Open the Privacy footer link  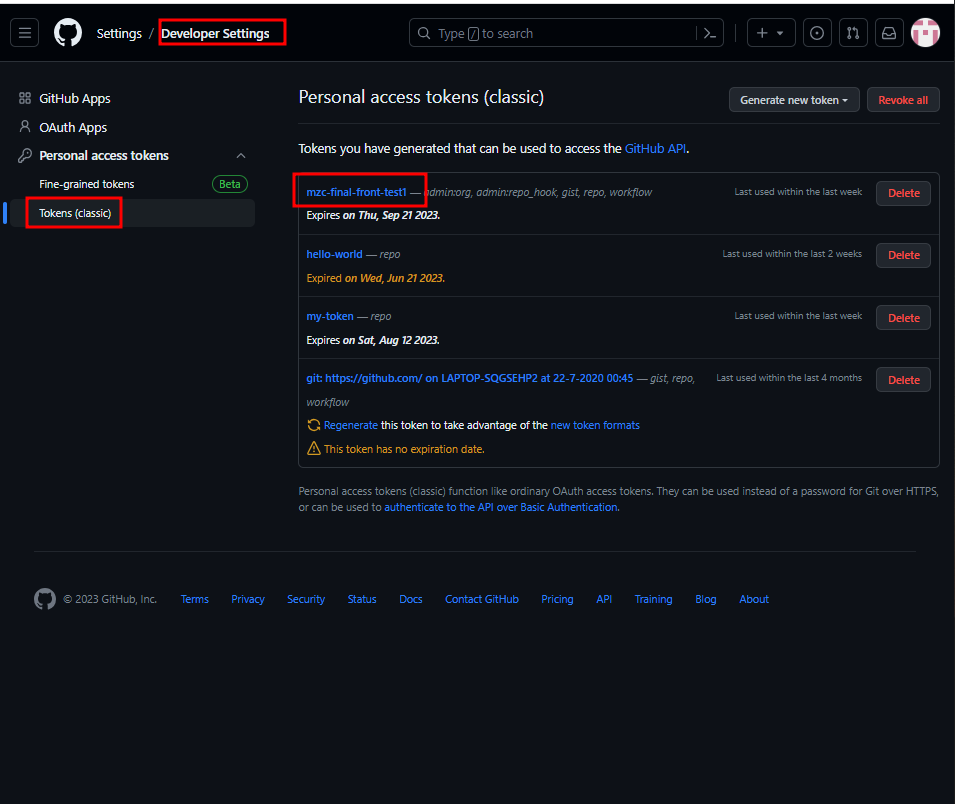coord(248,599)
